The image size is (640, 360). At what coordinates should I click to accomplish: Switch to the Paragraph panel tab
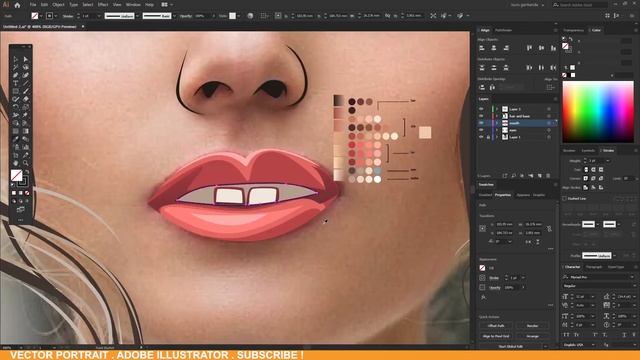(x=594, y=267)
